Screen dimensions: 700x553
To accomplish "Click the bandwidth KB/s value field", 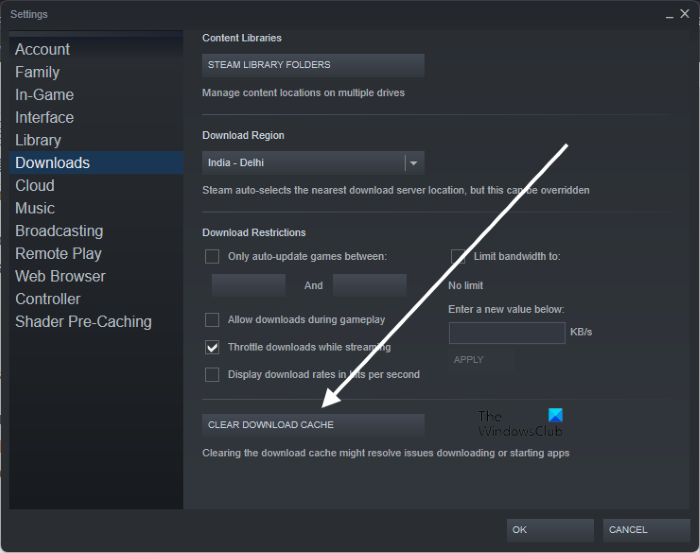I will (x=507, y=333).
